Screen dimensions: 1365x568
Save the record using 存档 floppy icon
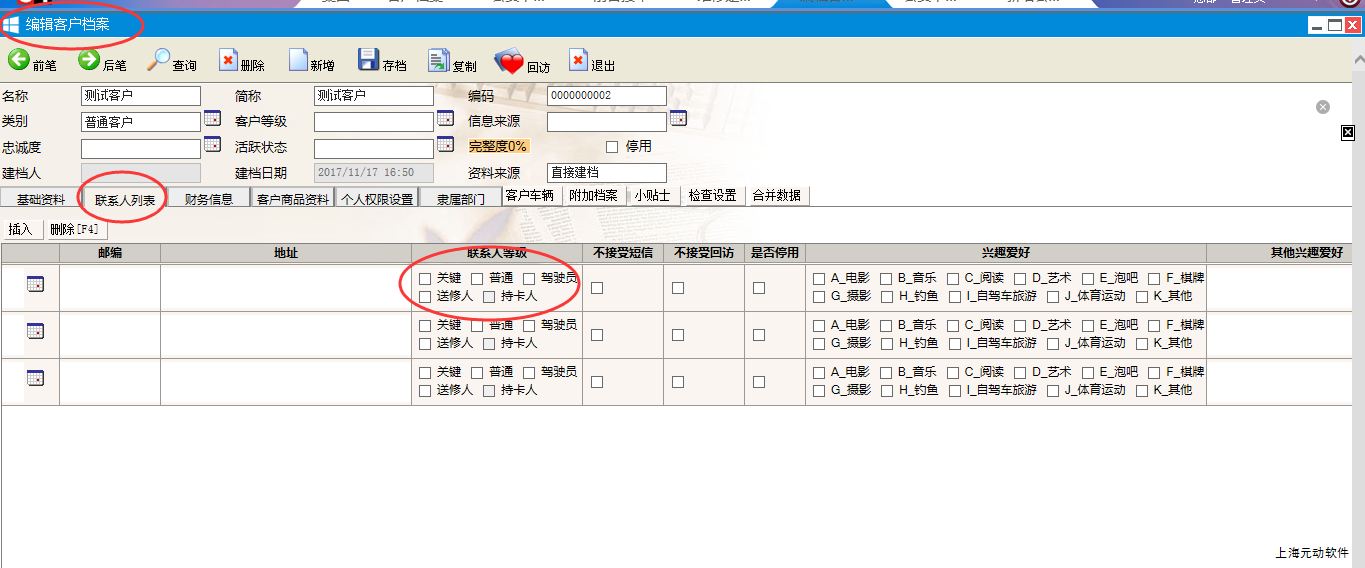coord(368,61)
